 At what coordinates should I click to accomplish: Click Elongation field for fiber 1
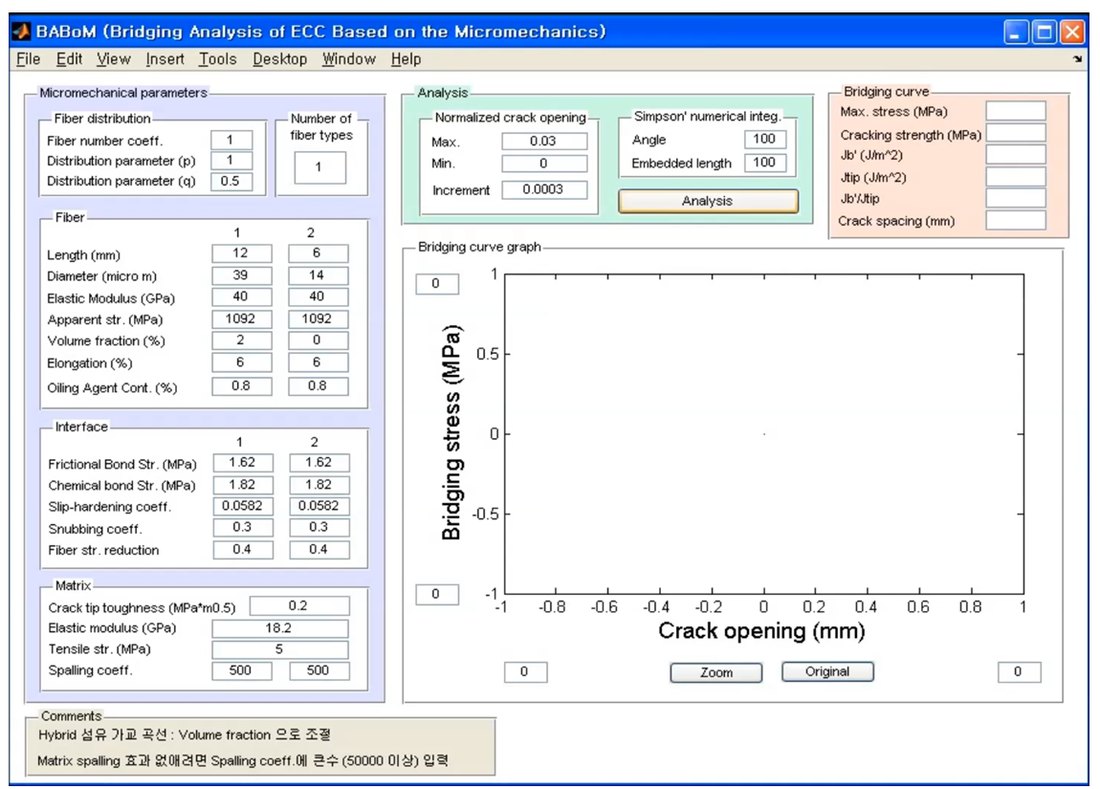tap(241, 363)
